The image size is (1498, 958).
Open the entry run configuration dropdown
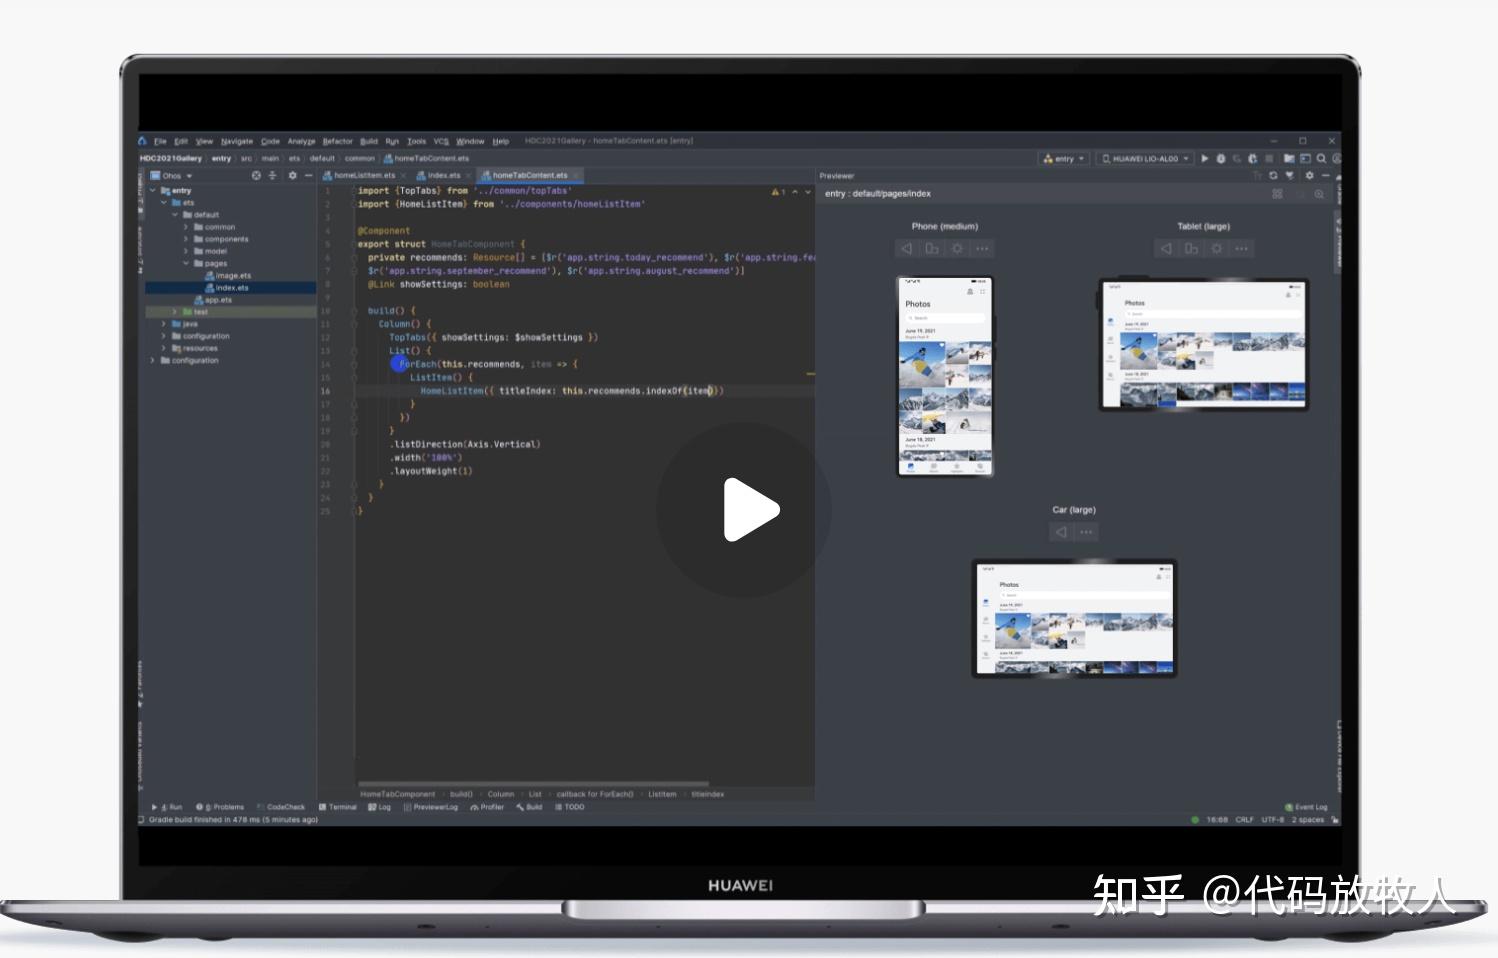click(x=1063, y=158)
